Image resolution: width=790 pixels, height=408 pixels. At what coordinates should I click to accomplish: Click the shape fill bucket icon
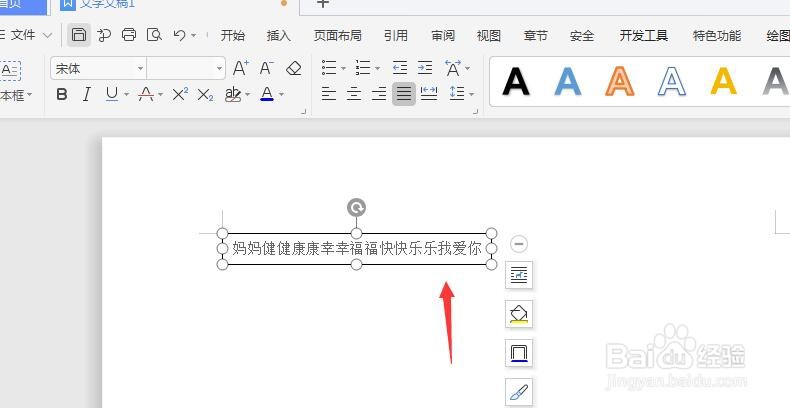519,314
